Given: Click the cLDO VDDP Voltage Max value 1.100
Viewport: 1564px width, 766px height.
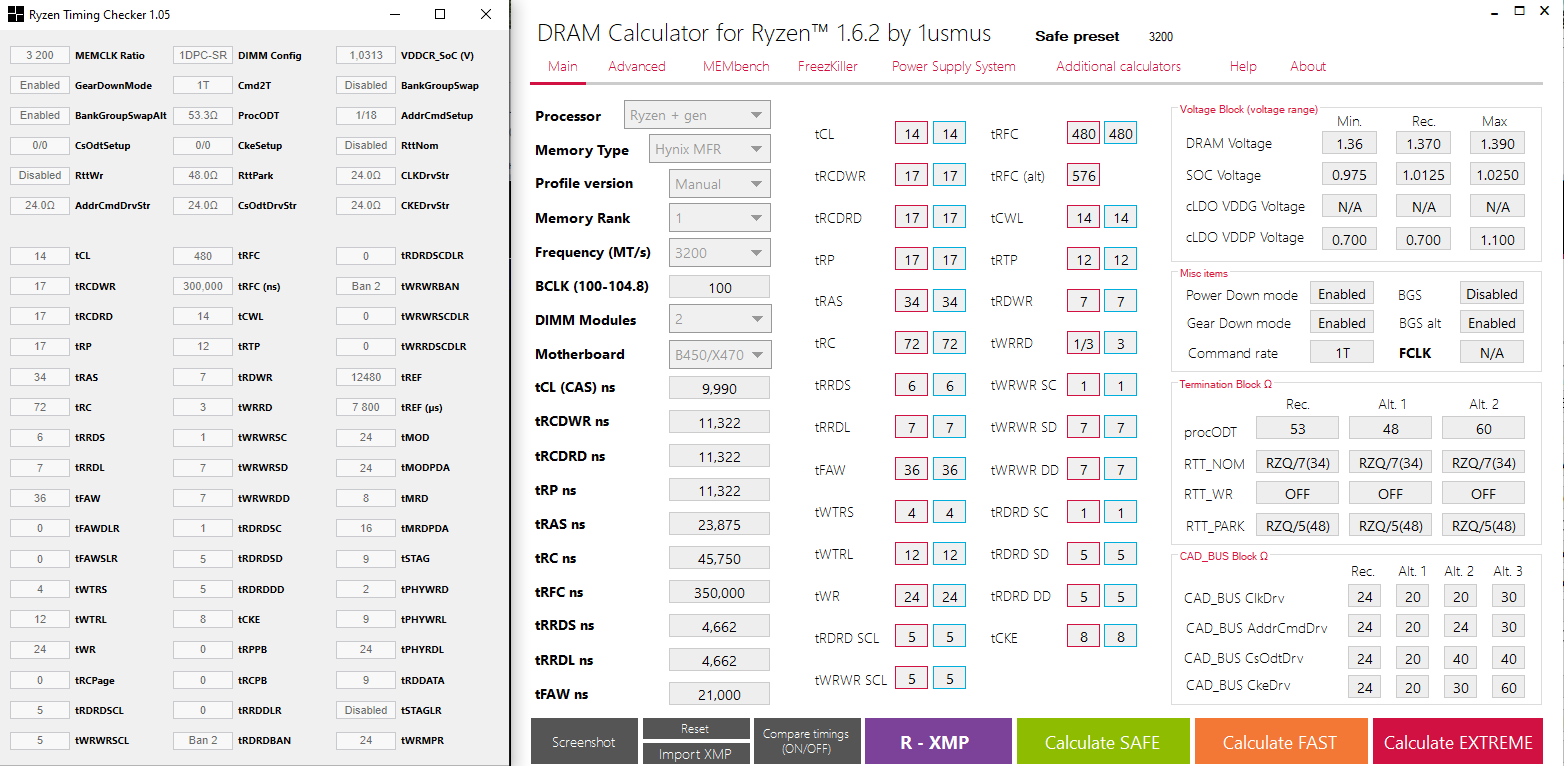Looking at the screenshot, I should tap(1497, 238).
